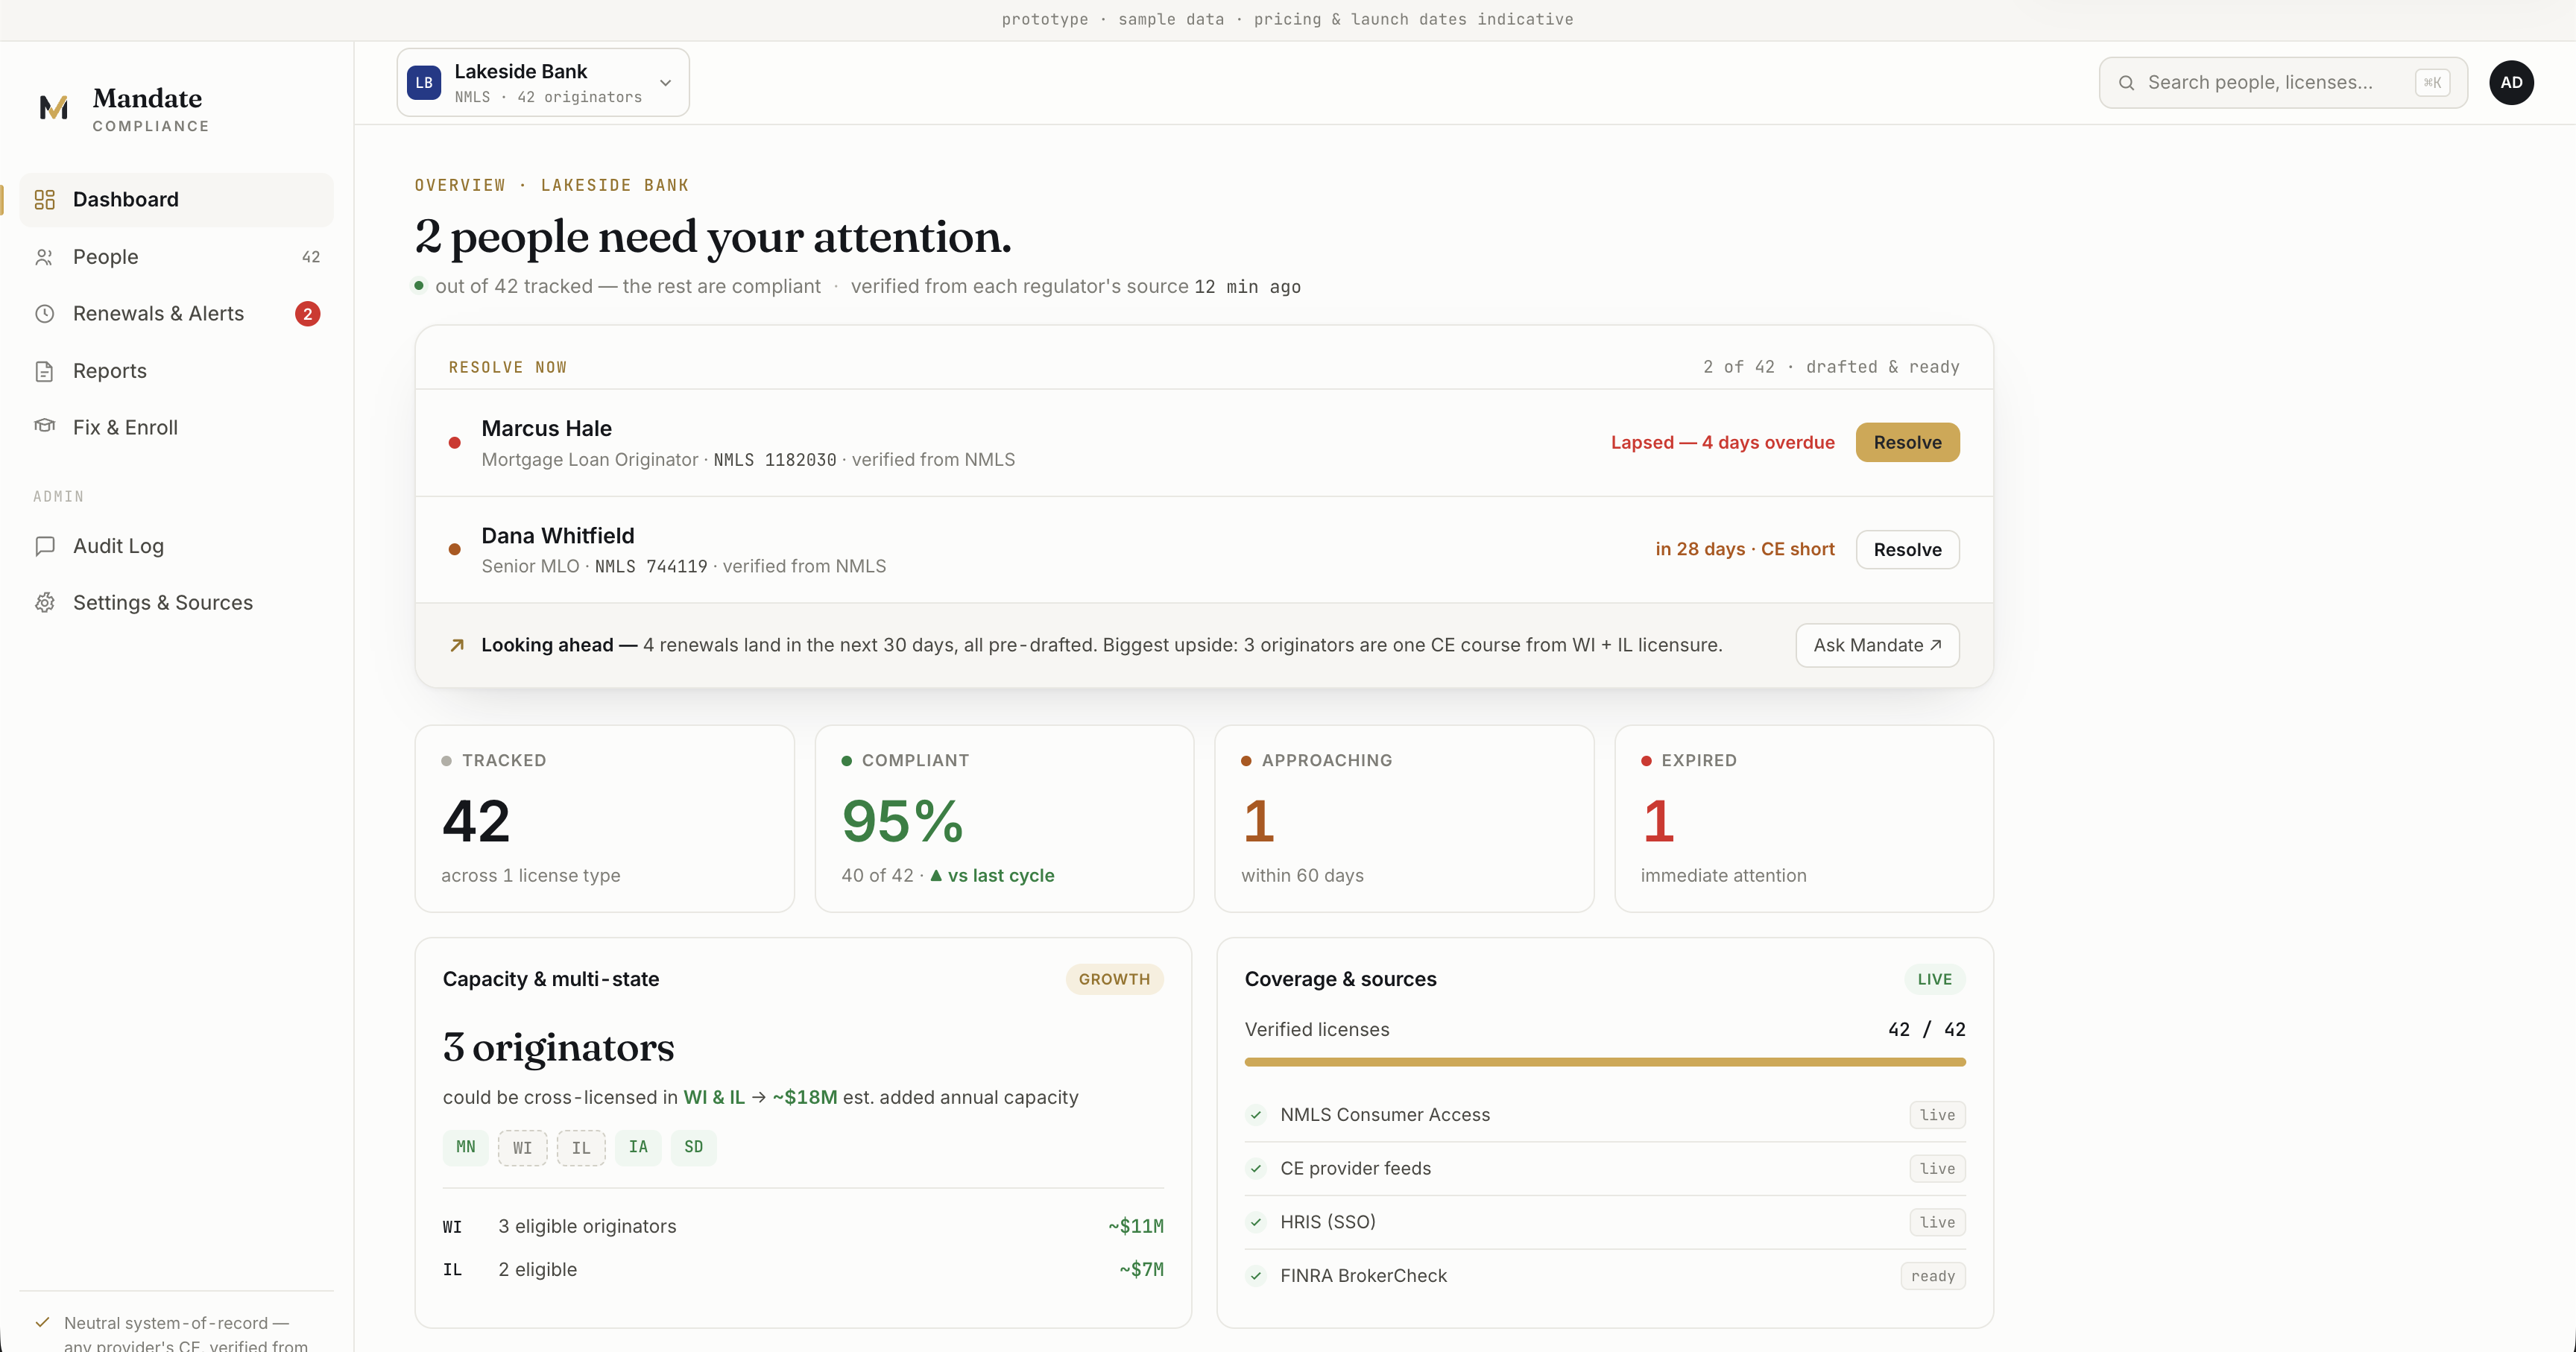Click the Lapsed — 4 days overdue status
Screen dimensions: 2576x1352
tap(1722, 443)
